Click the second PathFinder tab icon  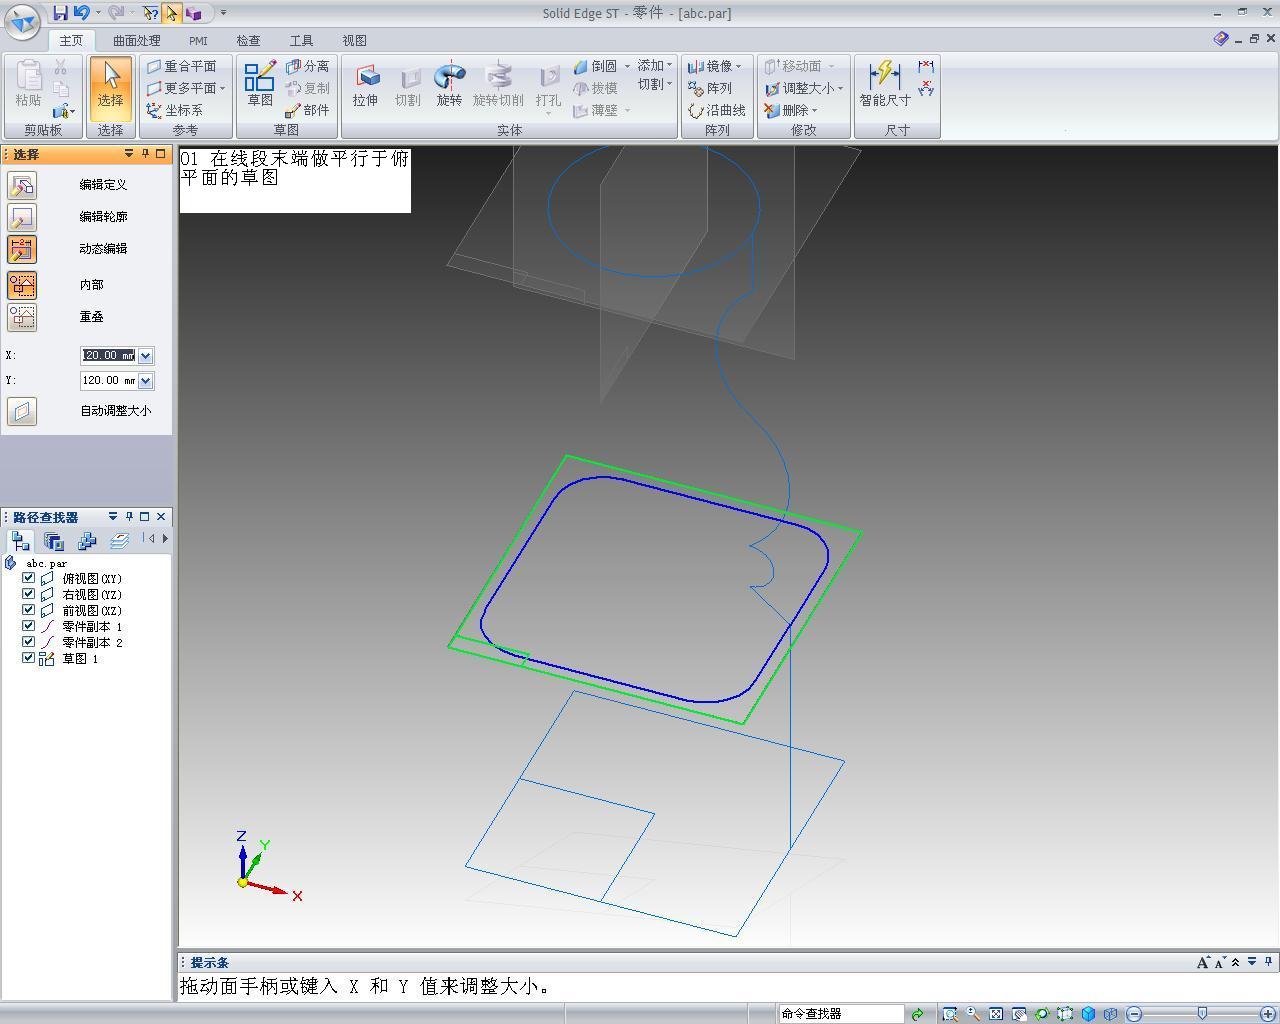tap(54, 541)
